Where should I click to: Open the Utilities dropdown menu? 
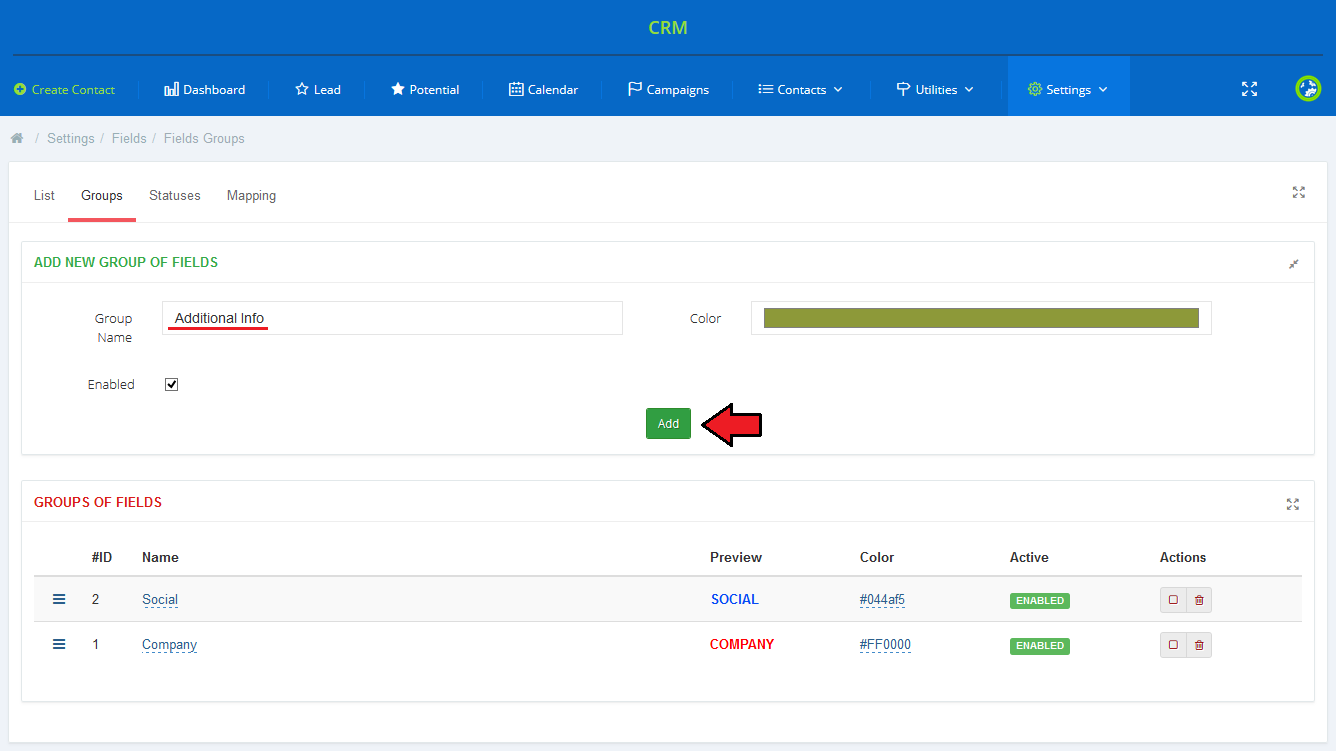(935, 89)
